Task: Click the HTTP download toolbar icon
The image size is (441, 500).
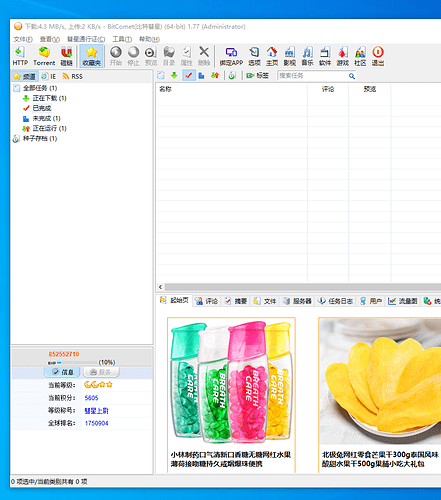Action: point(20,56)
